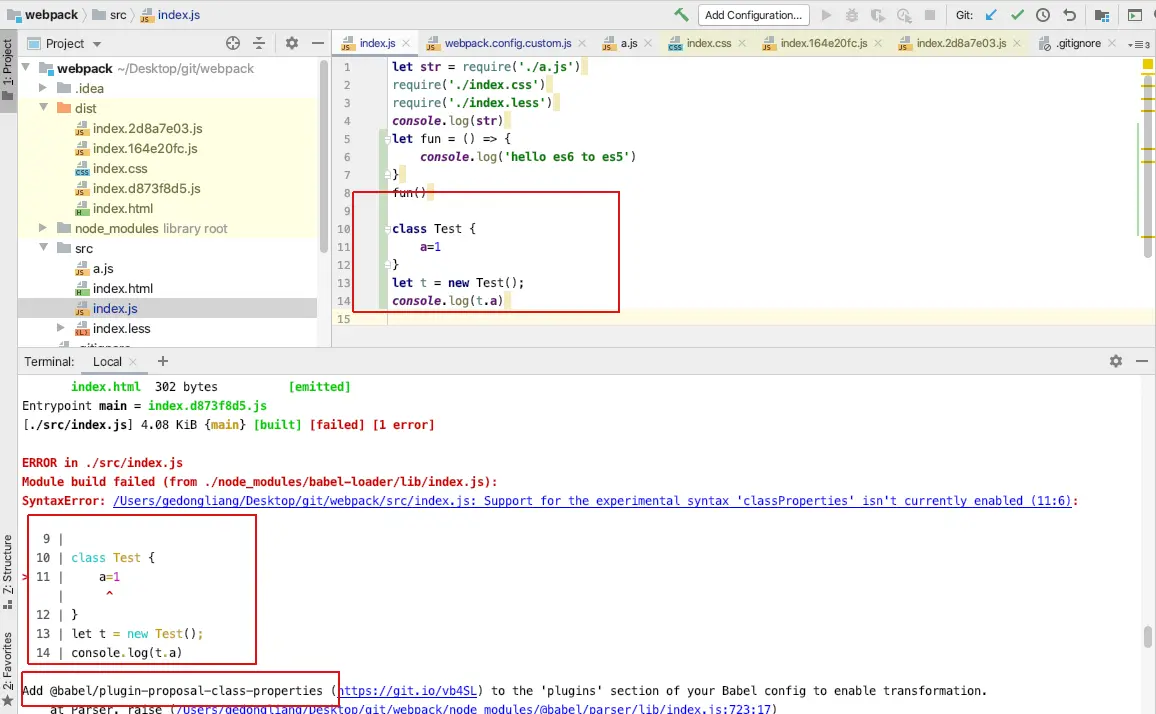Click the Git Update Project arrow
Image resolution: width=1156 pixels, height=714 pixels.
pyautogui.click(x=992, y=15)
